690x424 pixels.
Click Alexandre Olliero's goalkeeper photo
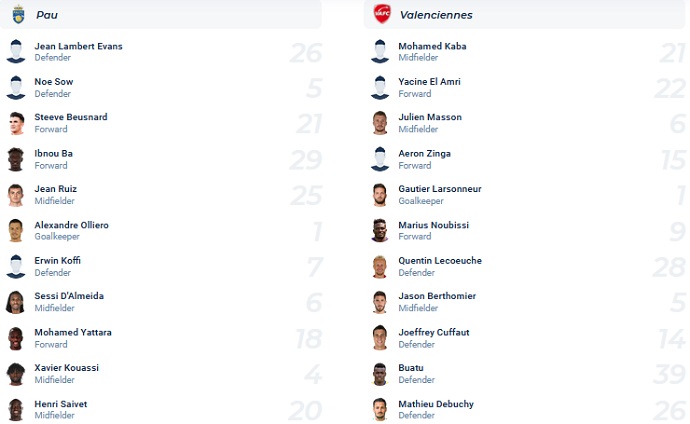[x=16, y=231]
